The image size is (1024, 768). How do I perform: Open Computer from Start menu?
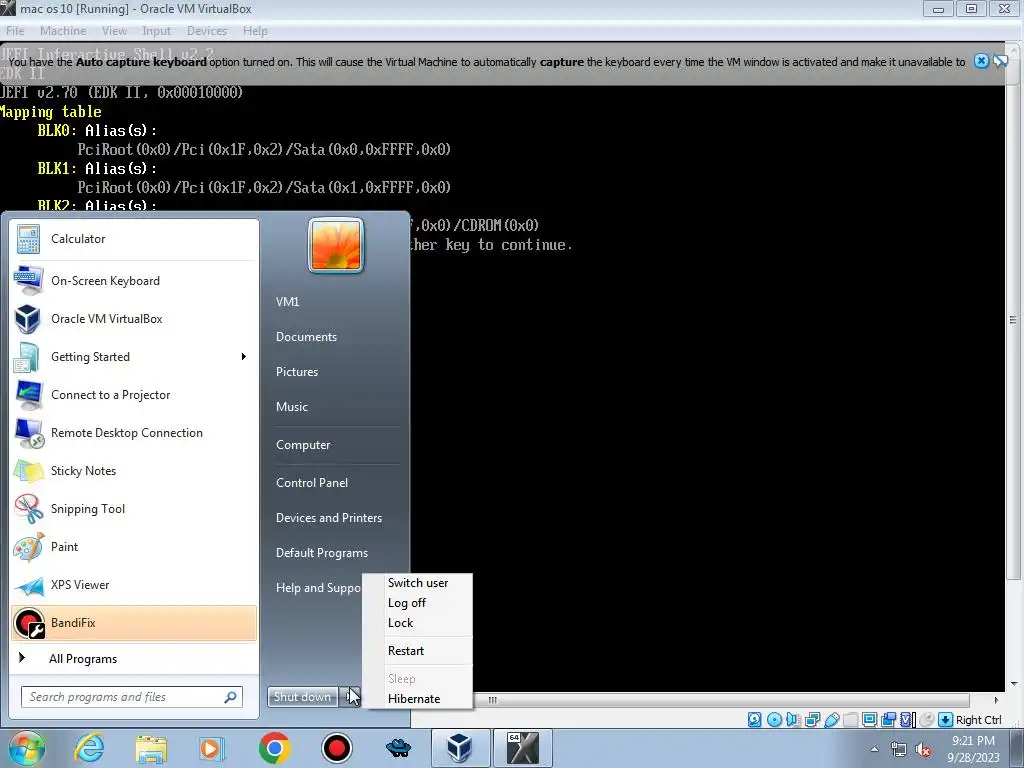point(303,445)
